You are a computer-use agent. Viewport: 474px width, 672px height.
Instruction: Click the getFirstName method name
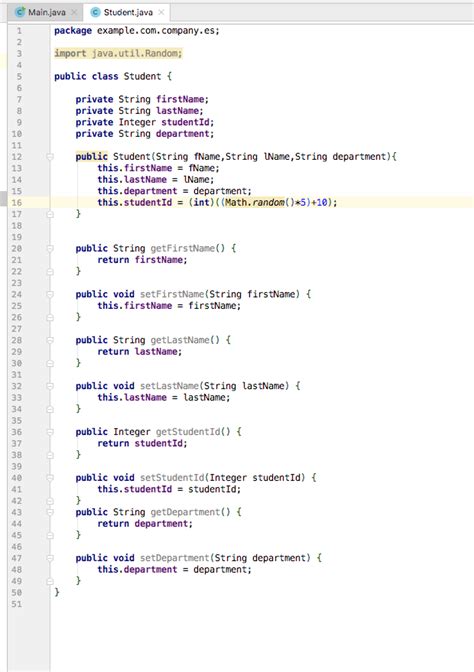182,249
